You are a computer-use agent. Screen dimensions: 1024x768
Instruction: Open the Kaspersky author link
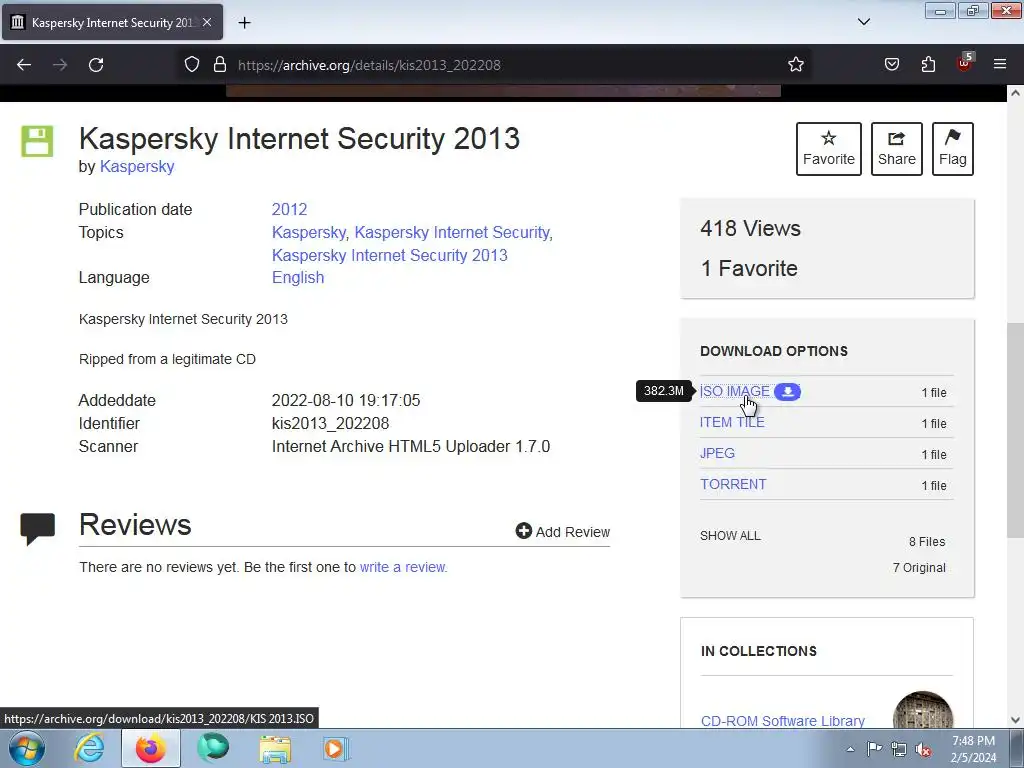point(137,167)
